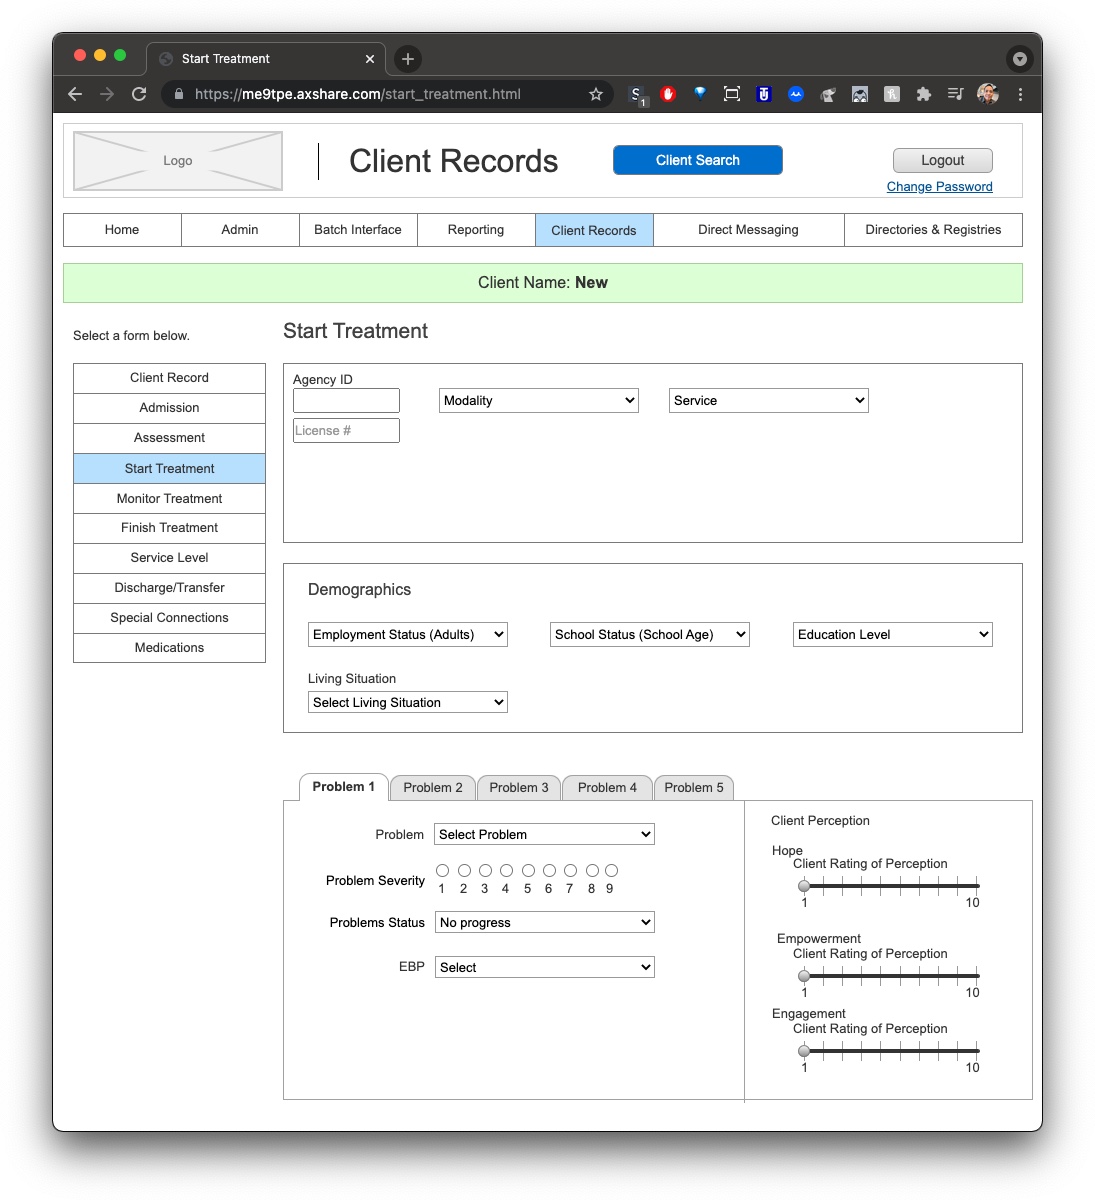
Task: Select Problem Severity rating 1
Action: click(x=442, y=871)
